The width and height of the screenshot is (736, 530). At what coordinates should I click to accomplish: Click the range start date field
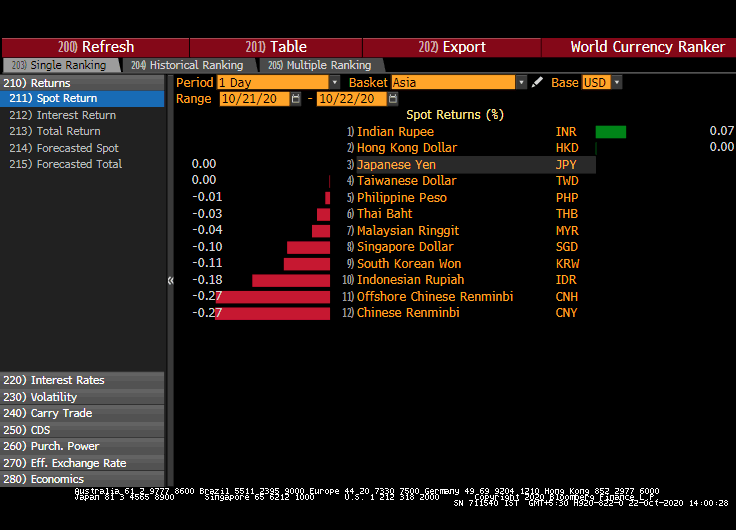[254, 99]
